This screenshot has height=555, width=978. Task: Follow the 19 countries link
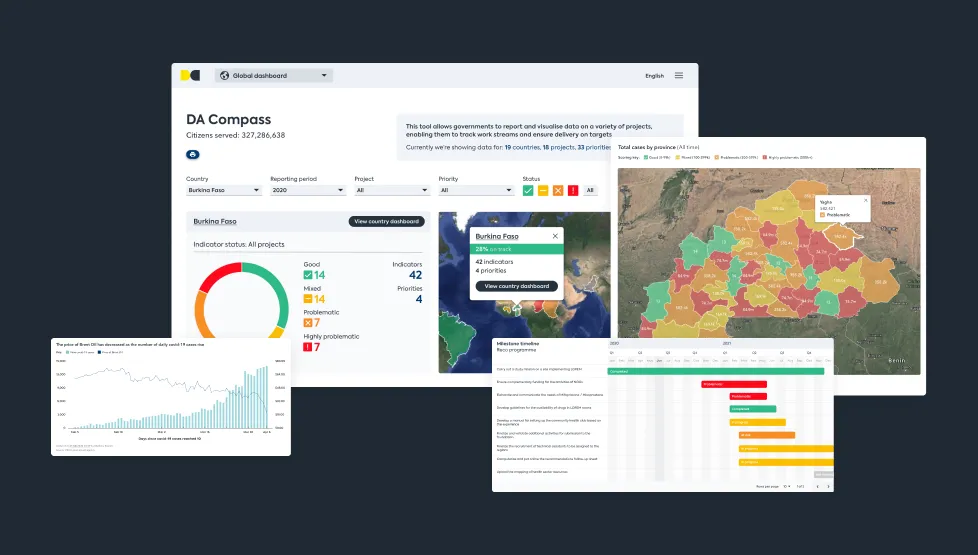(522, 147)
